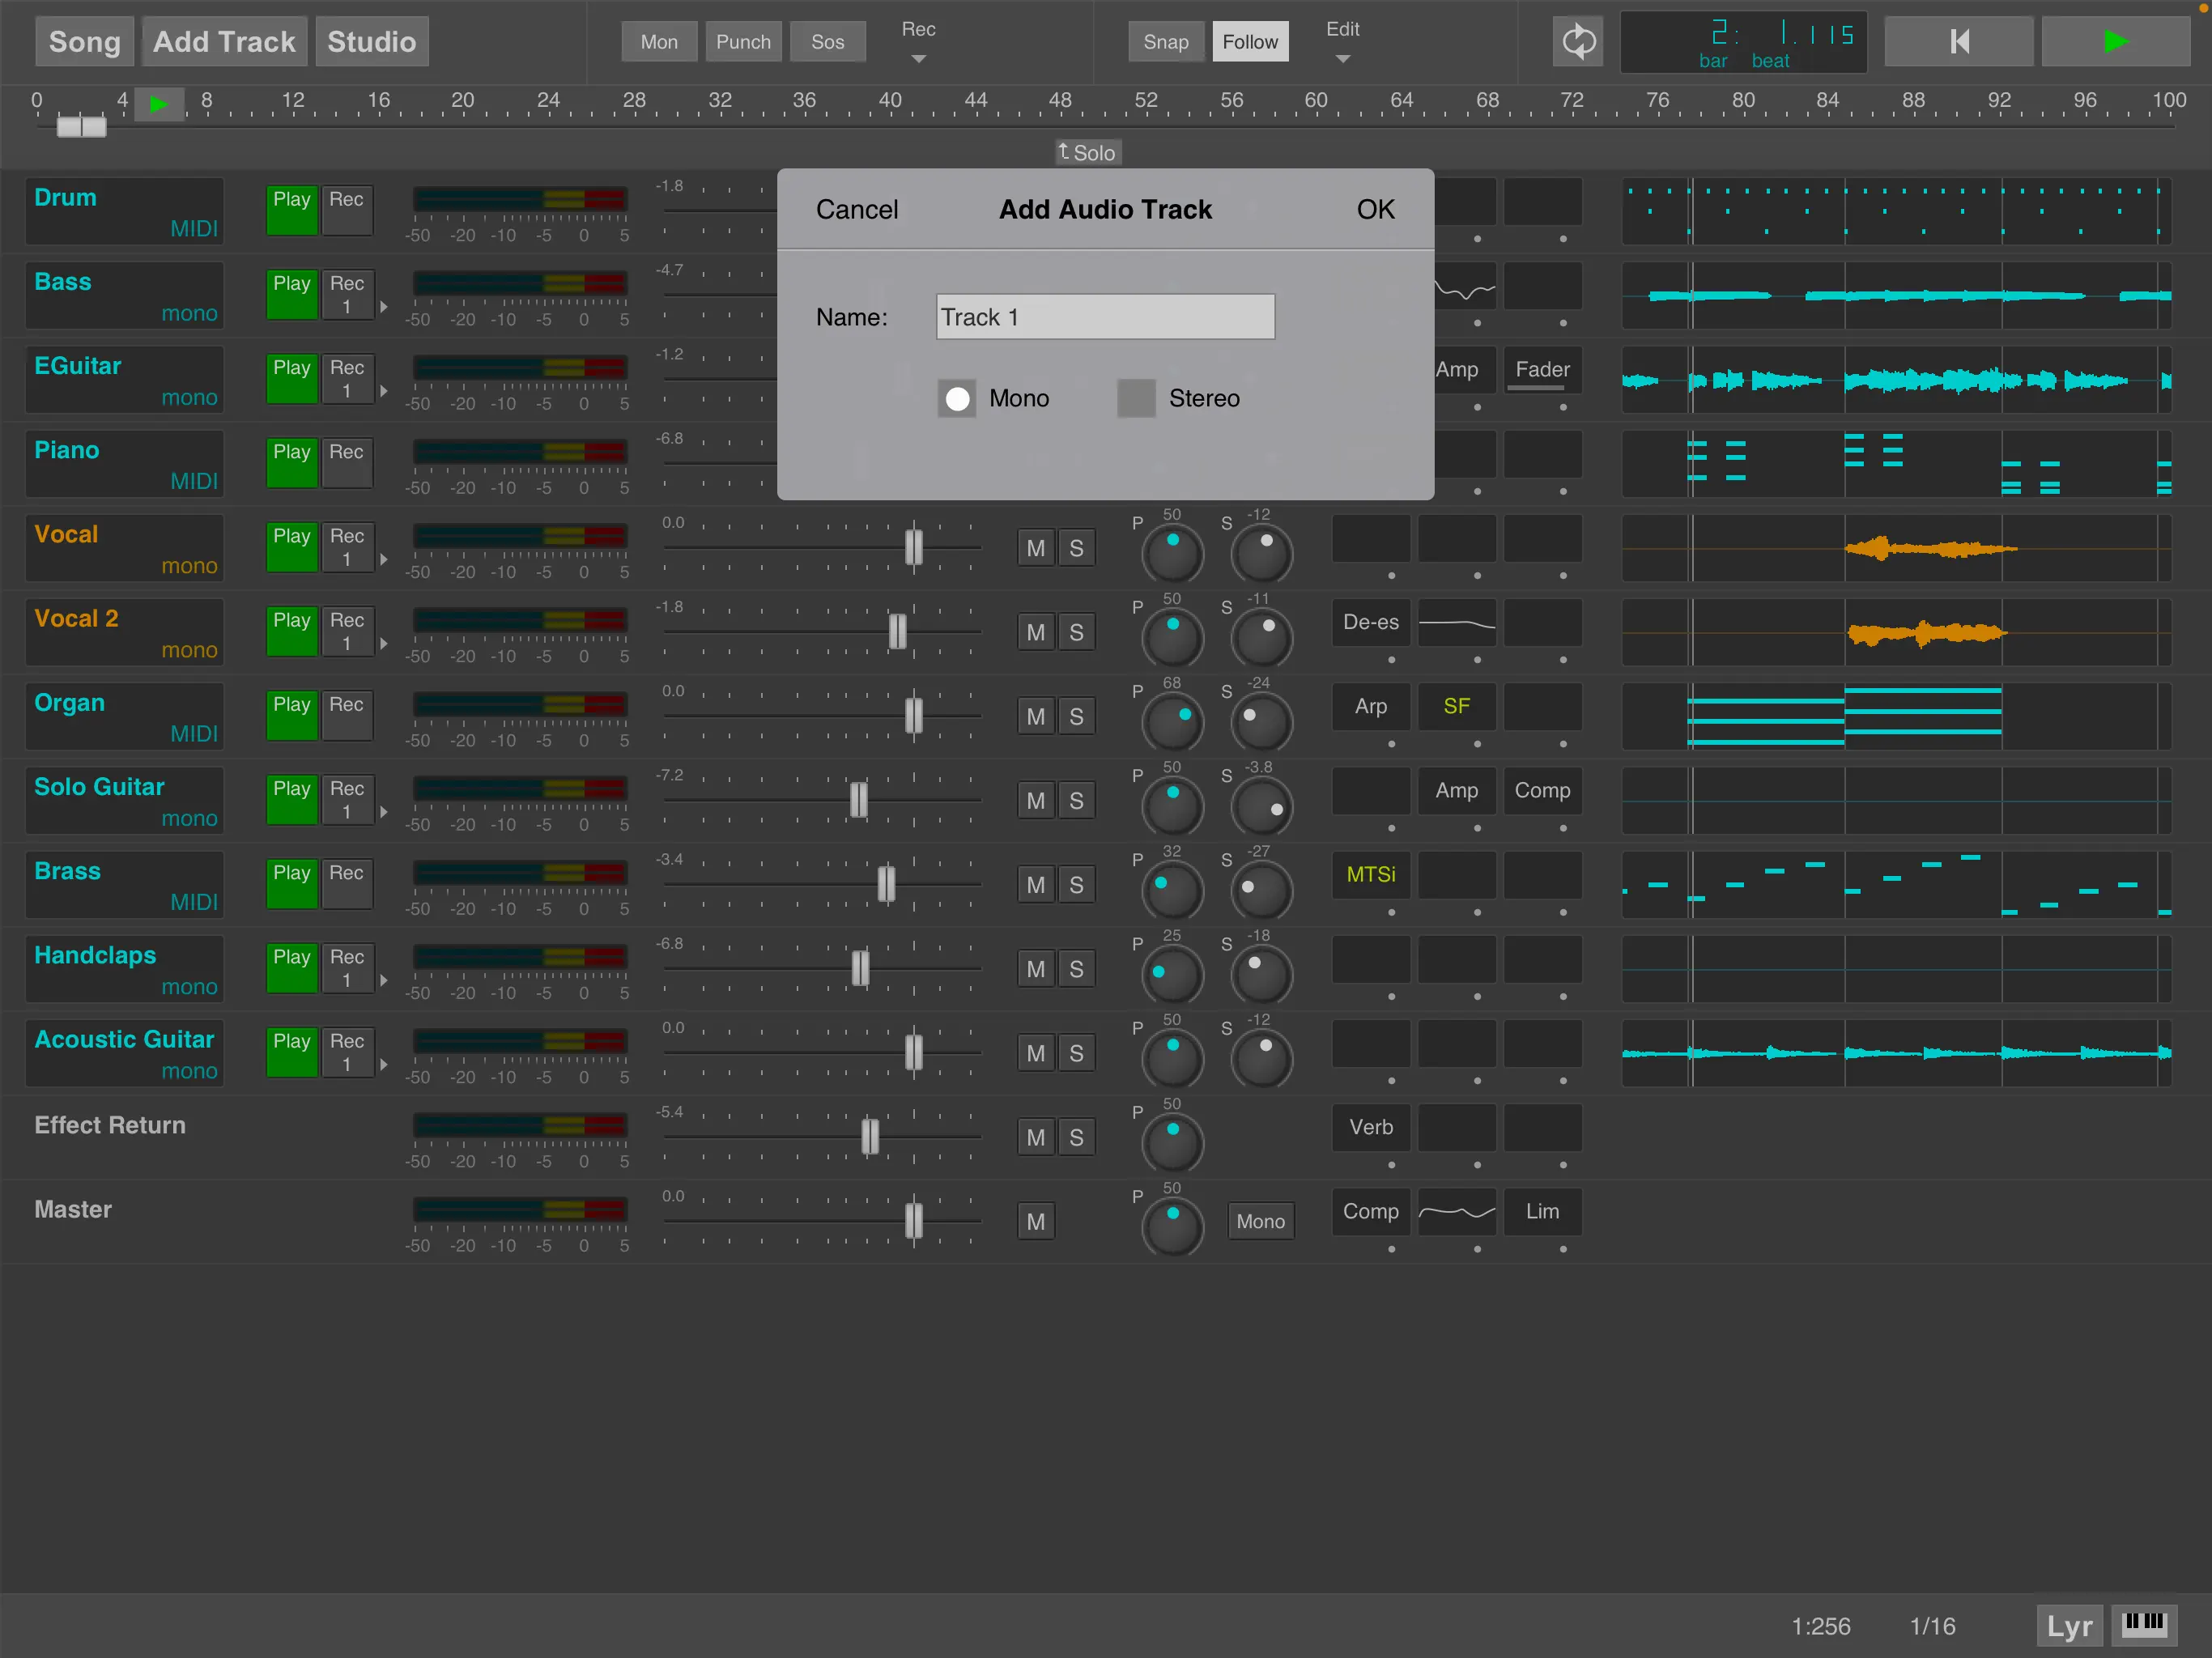Screen dimensions: 2212x1658
Task: Open the Verb effect on Effect Return
Action: pyautogui.click(x=1370, y=1127)
